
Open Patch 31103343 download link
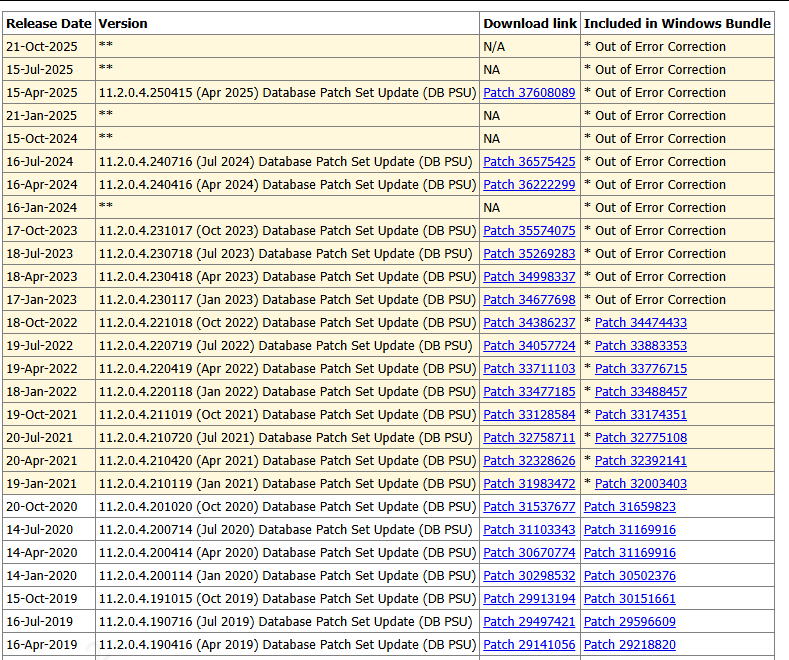[x=529, y=530]
